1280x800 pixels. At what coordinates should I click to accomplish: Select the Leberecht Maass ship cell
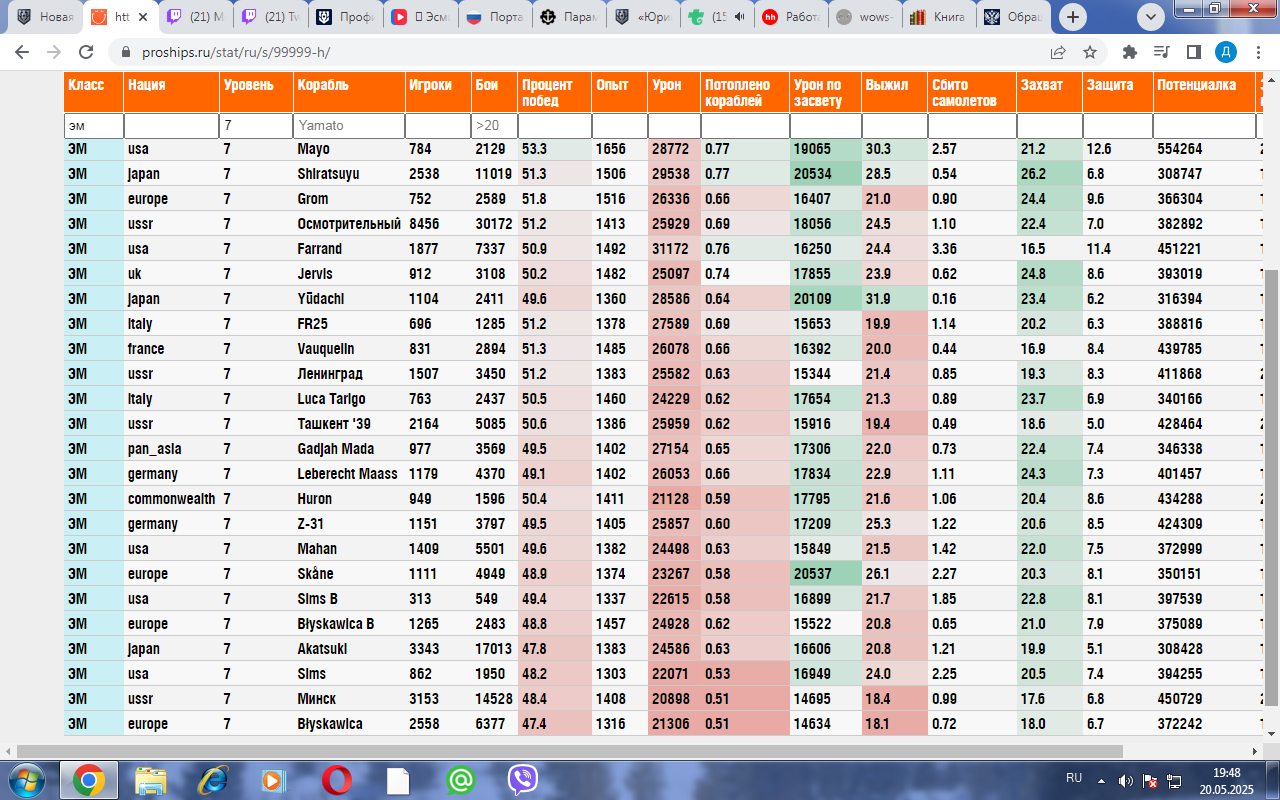click(x=347, y=474)
